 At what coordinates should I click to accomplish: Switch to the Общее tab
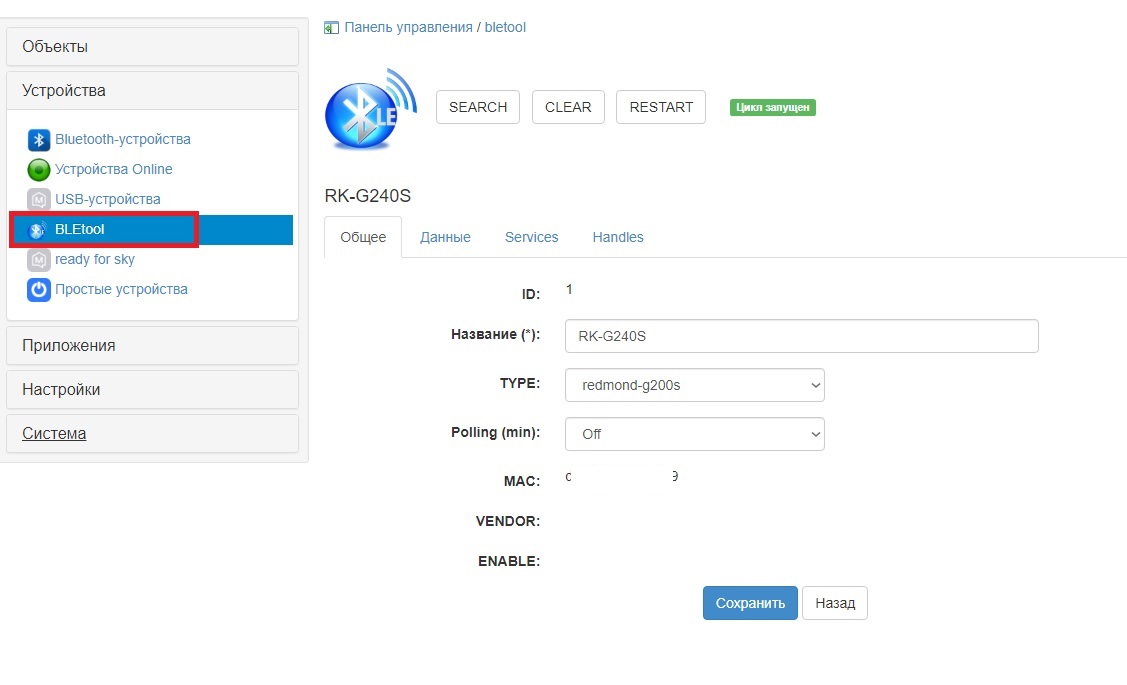pos(363,237)
